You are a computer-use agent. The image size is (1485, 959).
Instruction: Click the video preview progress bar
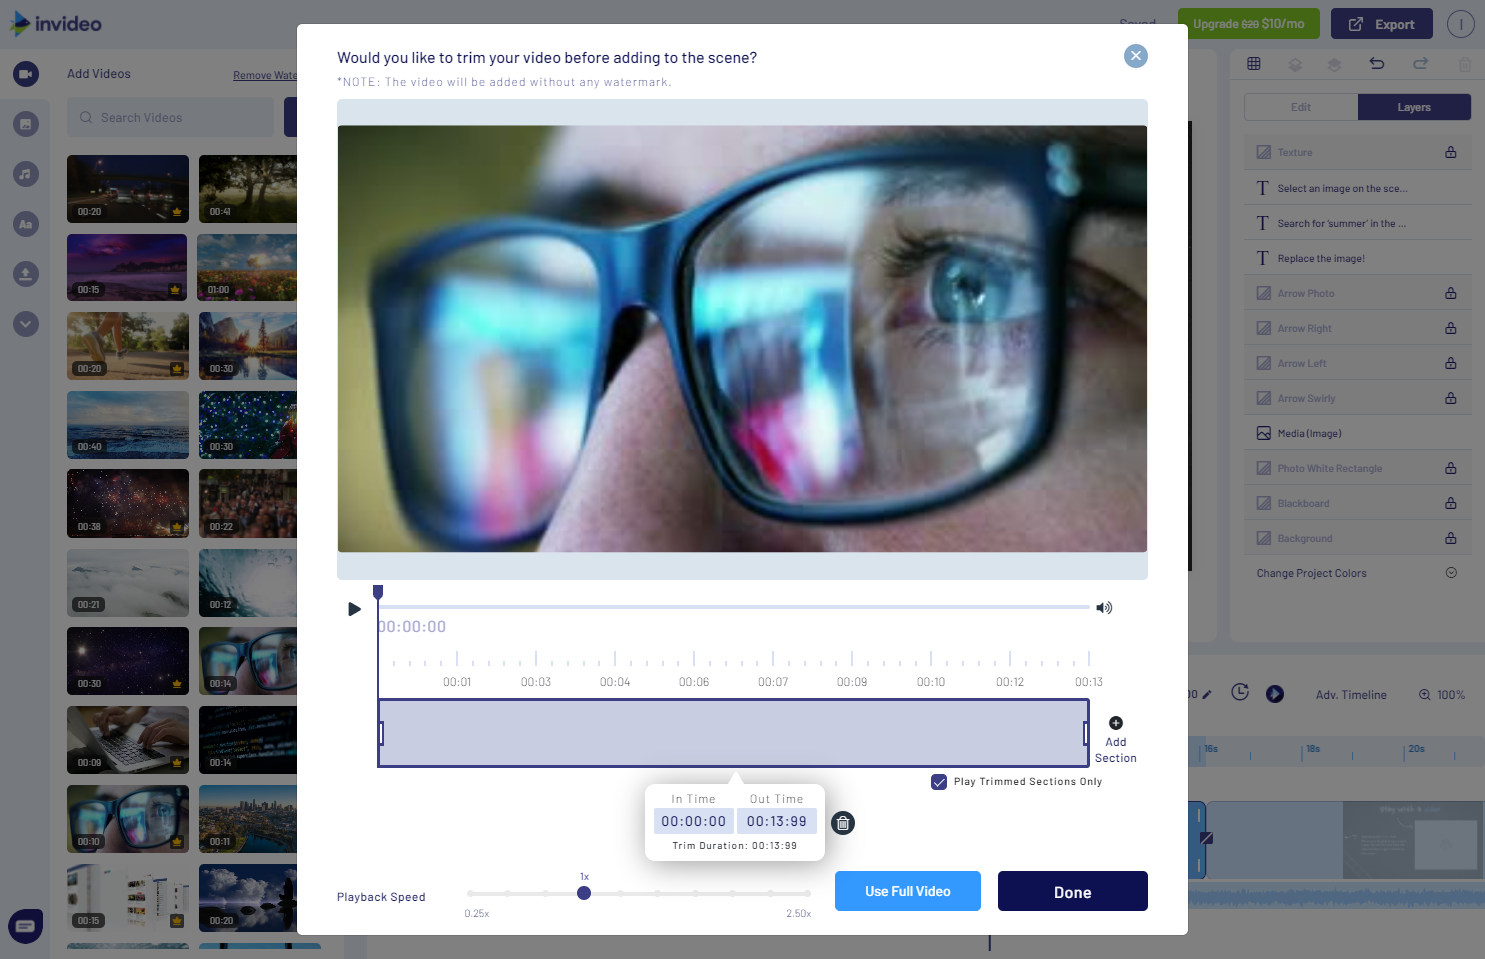tap(734, 607)
